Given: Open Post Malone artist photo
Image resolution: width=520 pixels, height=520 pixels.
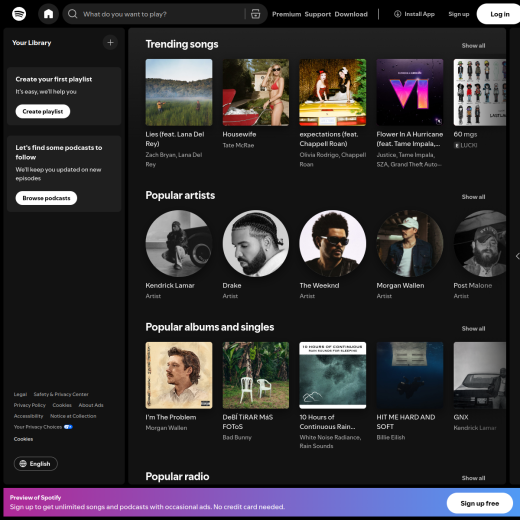Looking at the screenshot, I should [480, 243].
